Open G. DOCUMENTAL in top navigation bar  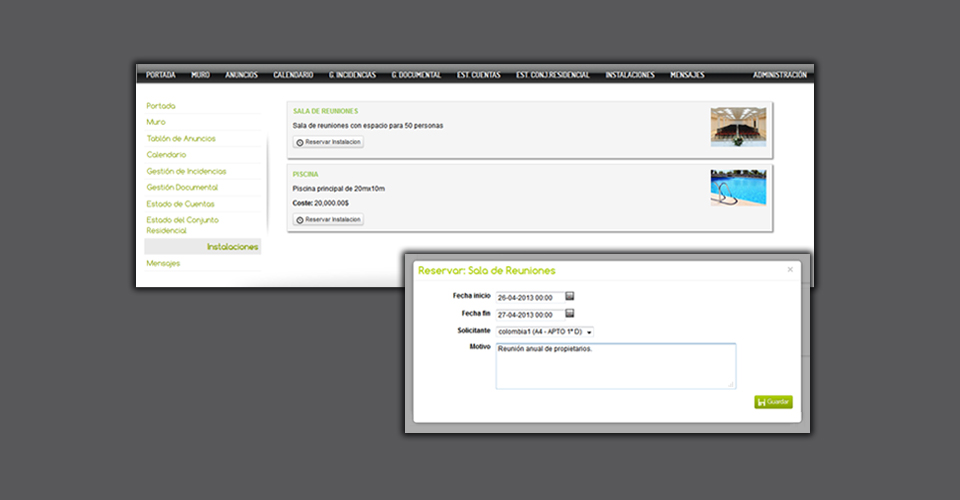(416, 75)
